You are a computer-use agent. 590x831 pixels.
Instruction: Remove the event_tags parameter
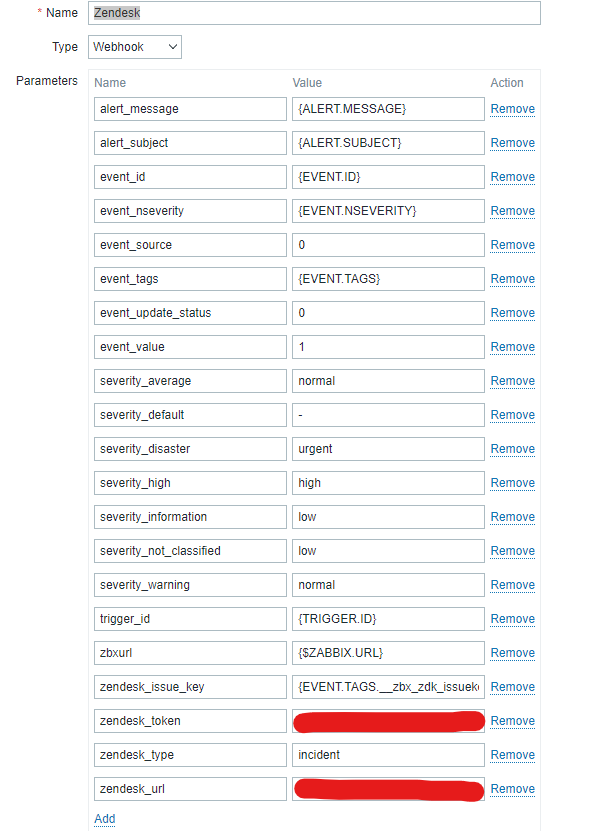pyautogui.click(x=512, y=279)
